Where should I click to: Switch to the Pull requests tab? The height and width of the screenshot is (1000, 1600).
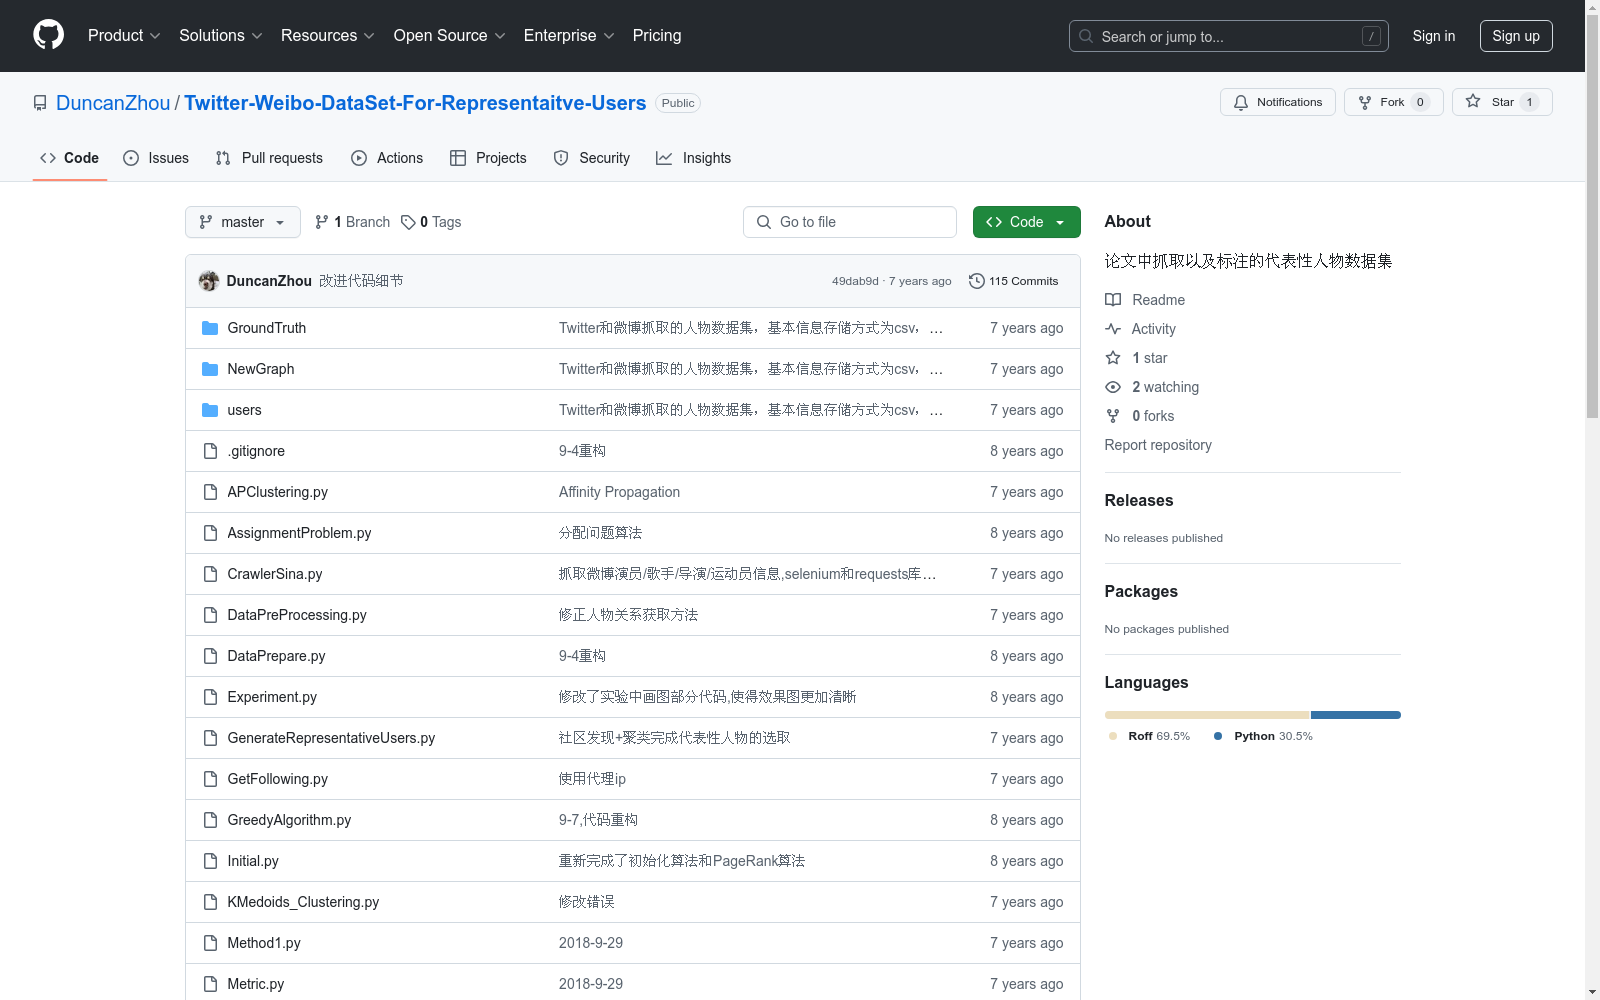click(x=269, y=158)
